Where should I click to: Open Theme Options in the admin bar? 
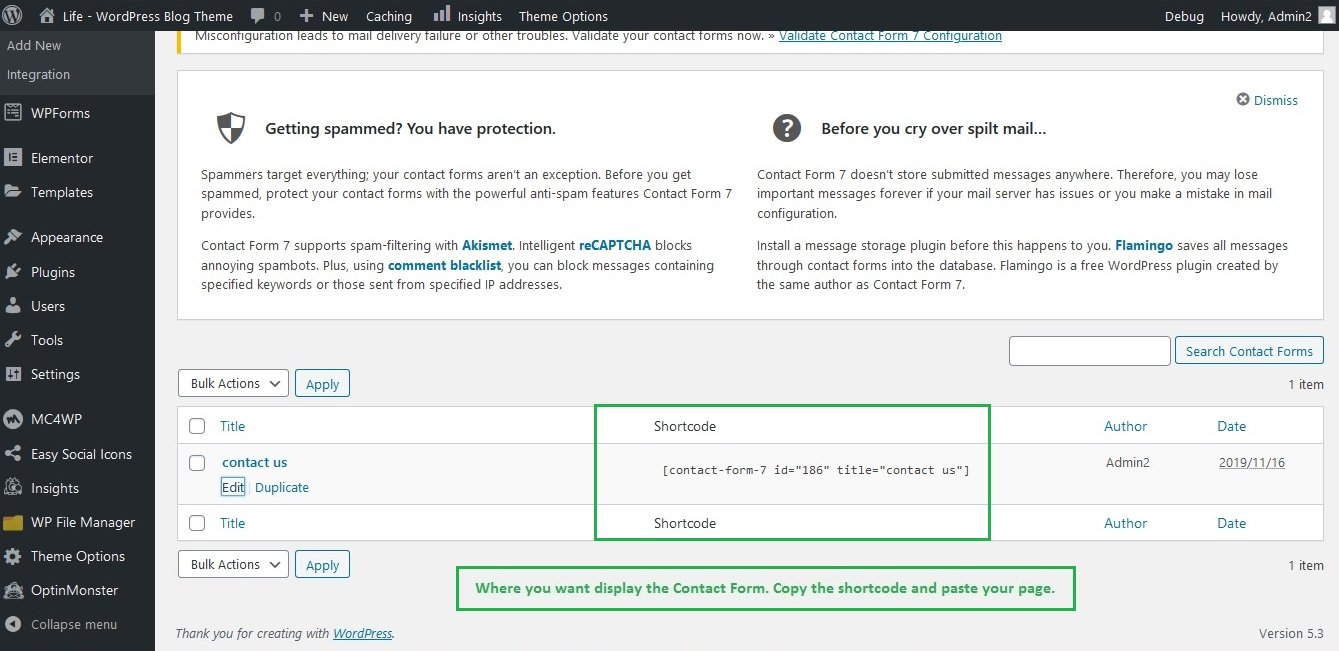[563, 16]
